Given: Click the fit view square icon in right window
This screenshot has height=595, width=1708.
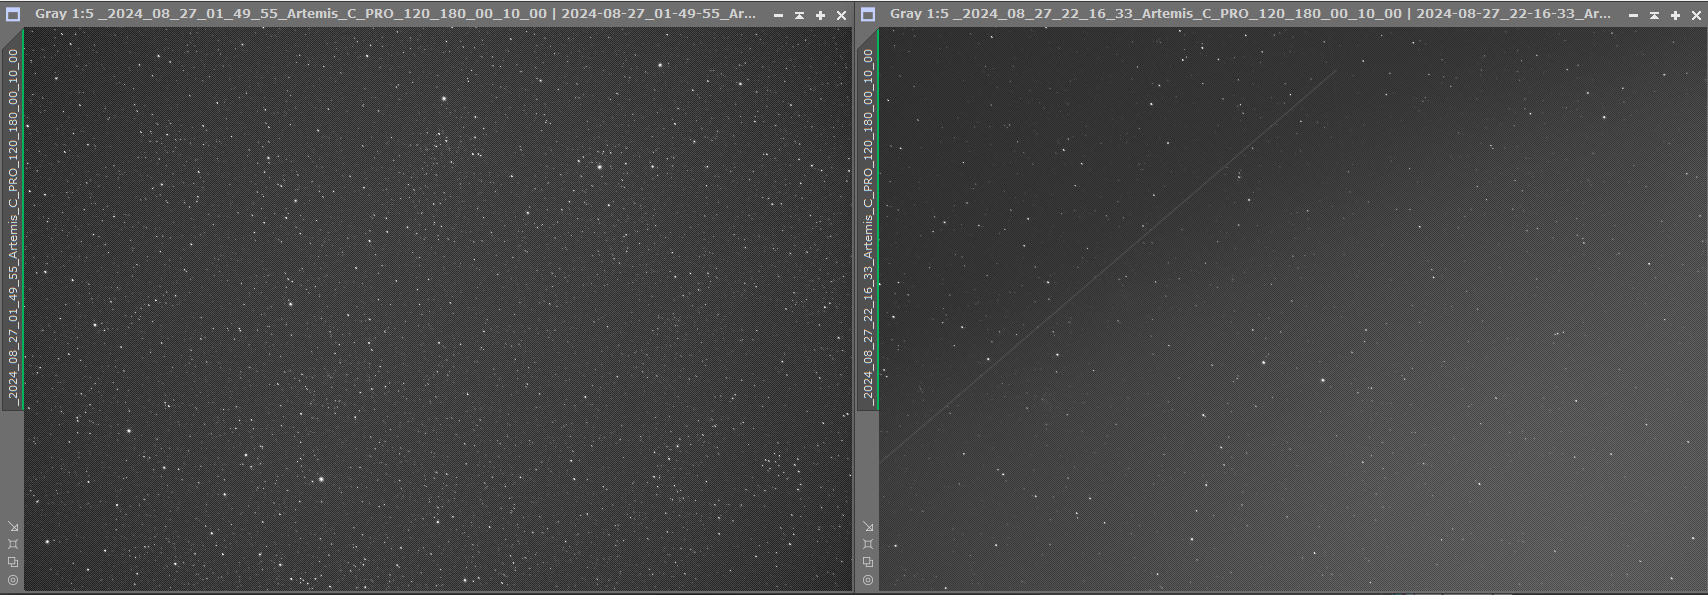Looking at the screenshot, I should click(868, 544).
